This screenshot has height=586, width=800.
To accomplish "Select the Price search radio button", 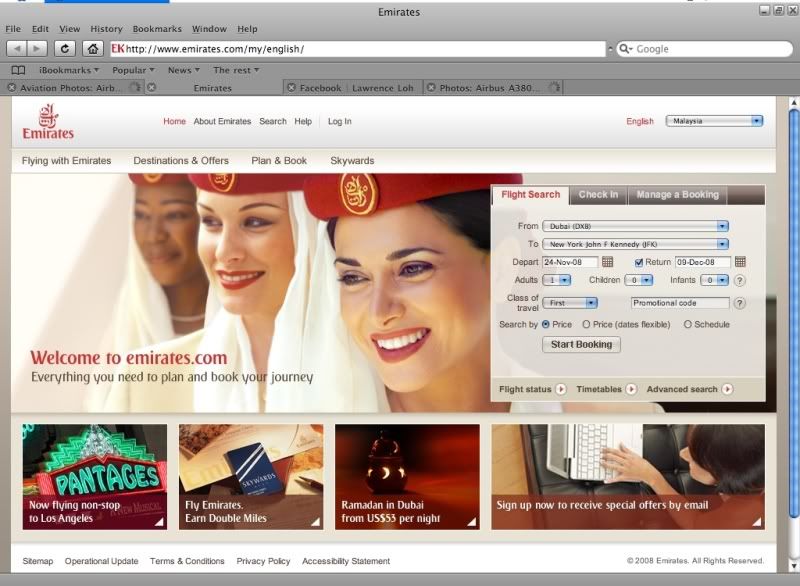I will pyautogui.click(x=546, y=324).
